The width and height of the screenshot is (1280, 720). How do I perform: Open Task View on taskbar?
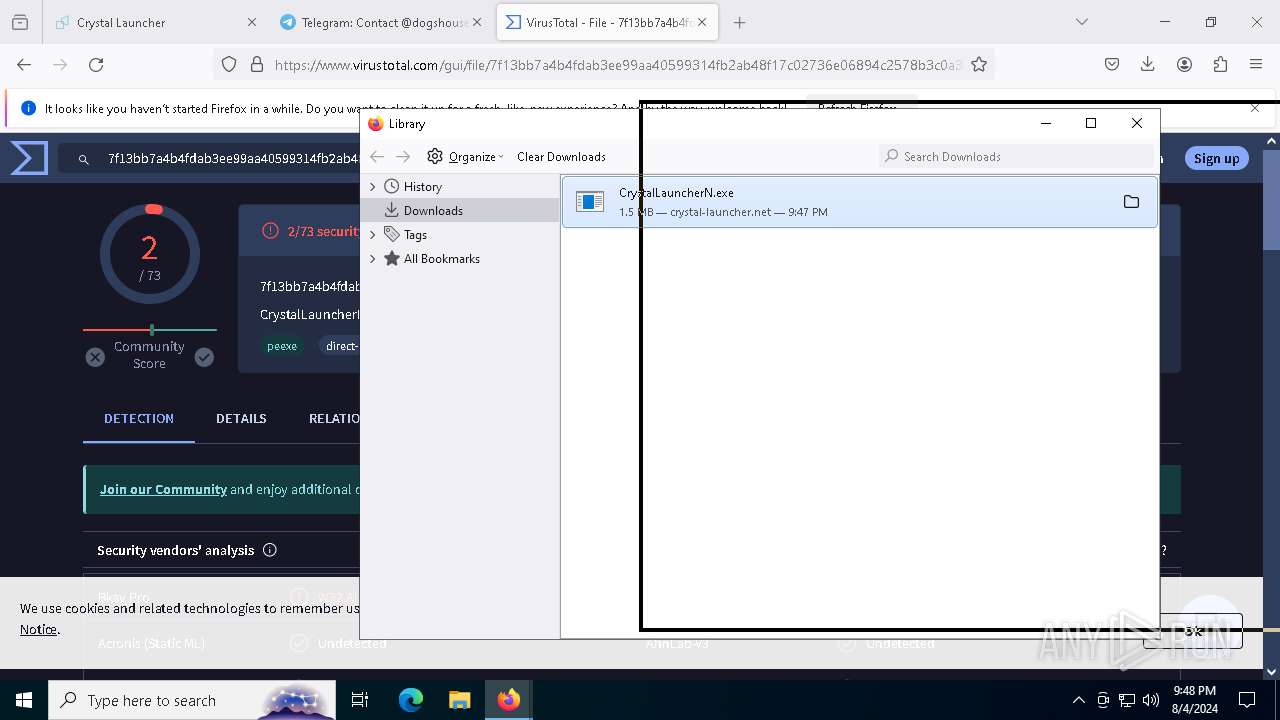[360, 700]
